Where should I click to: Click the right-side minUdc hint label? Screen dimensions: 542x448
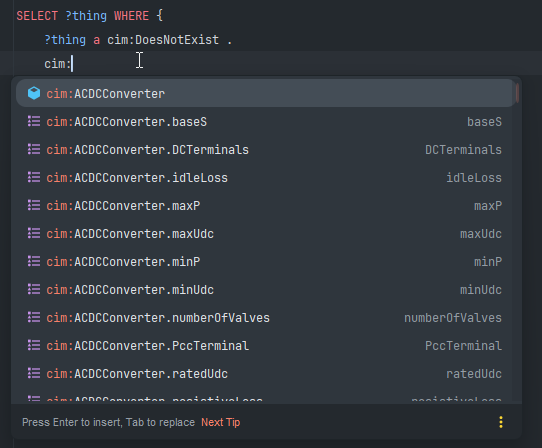click(481, 290)
